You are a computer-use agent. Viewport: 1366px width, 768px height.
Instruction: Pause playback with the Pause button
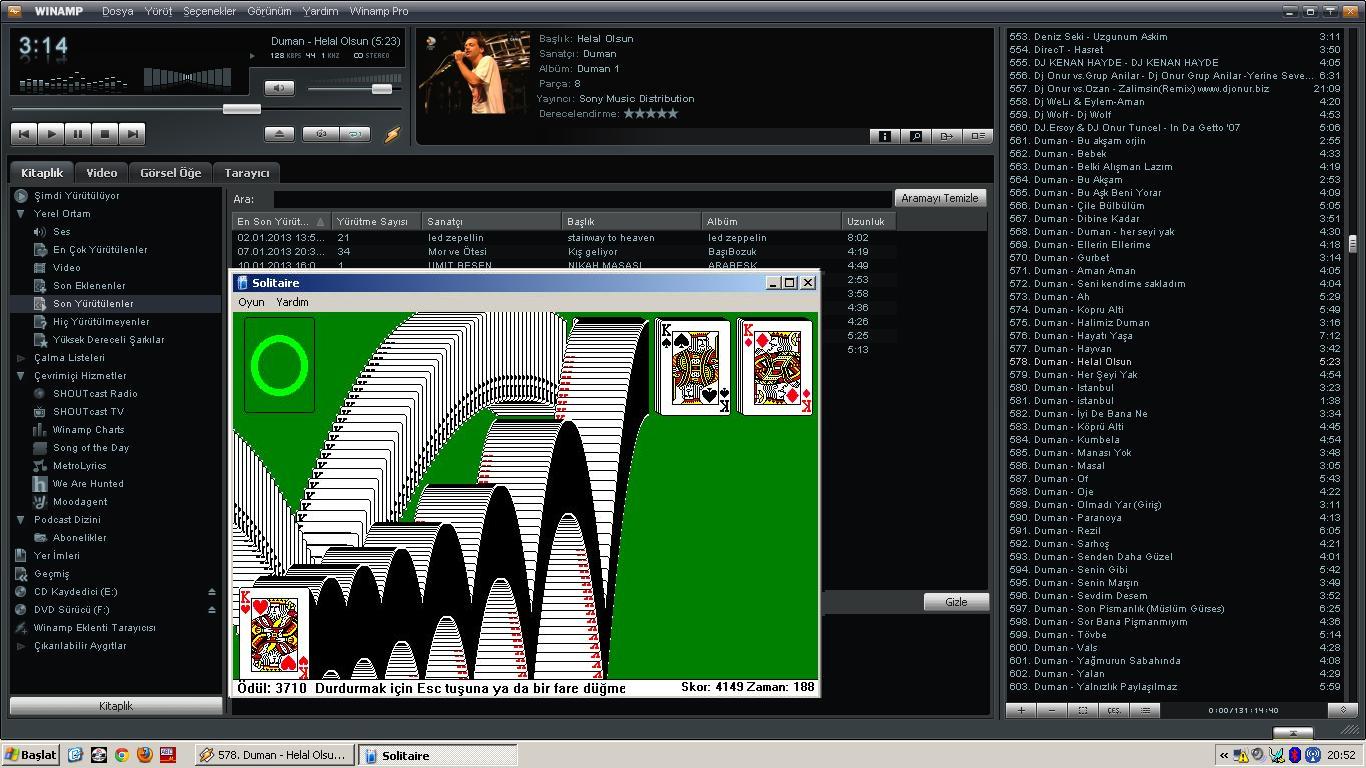(x=78, y=133)
